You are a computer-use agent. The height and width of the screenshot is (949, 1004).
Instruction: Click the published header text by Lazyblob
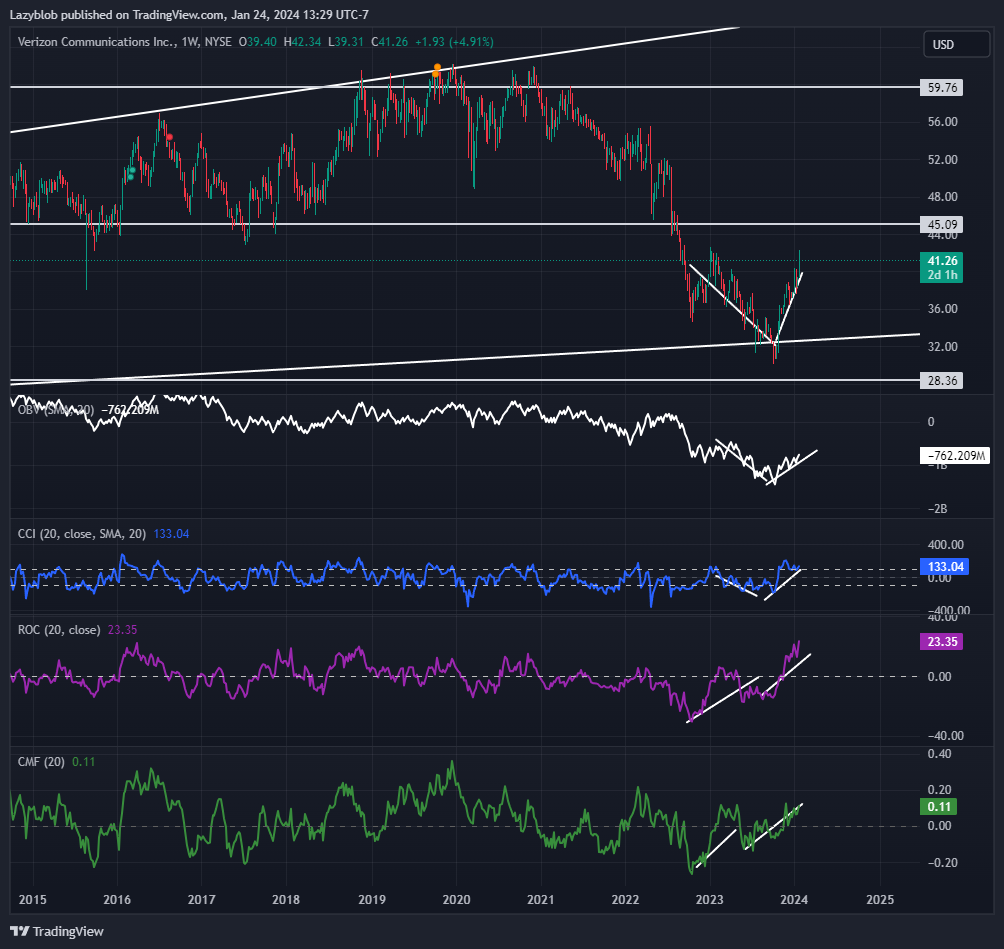click(x=189, y=15)
